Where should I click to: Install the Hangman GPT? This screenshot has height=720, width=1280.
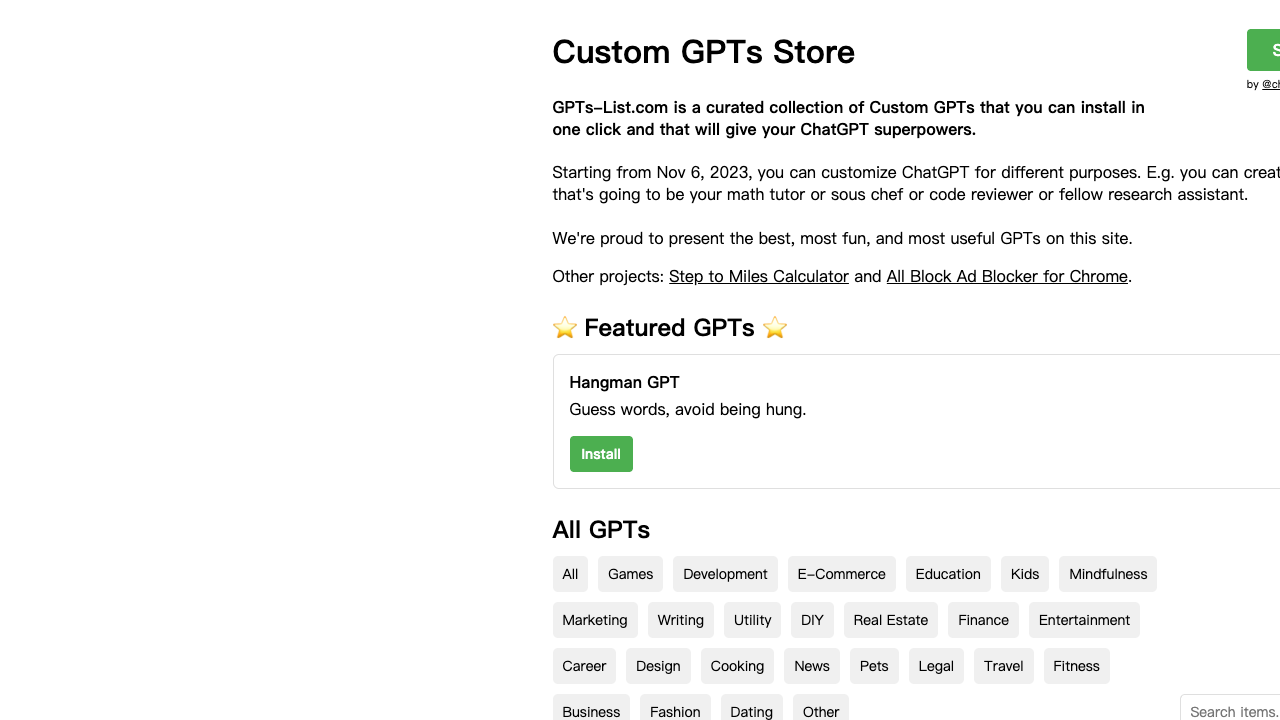tap(601, 454)
